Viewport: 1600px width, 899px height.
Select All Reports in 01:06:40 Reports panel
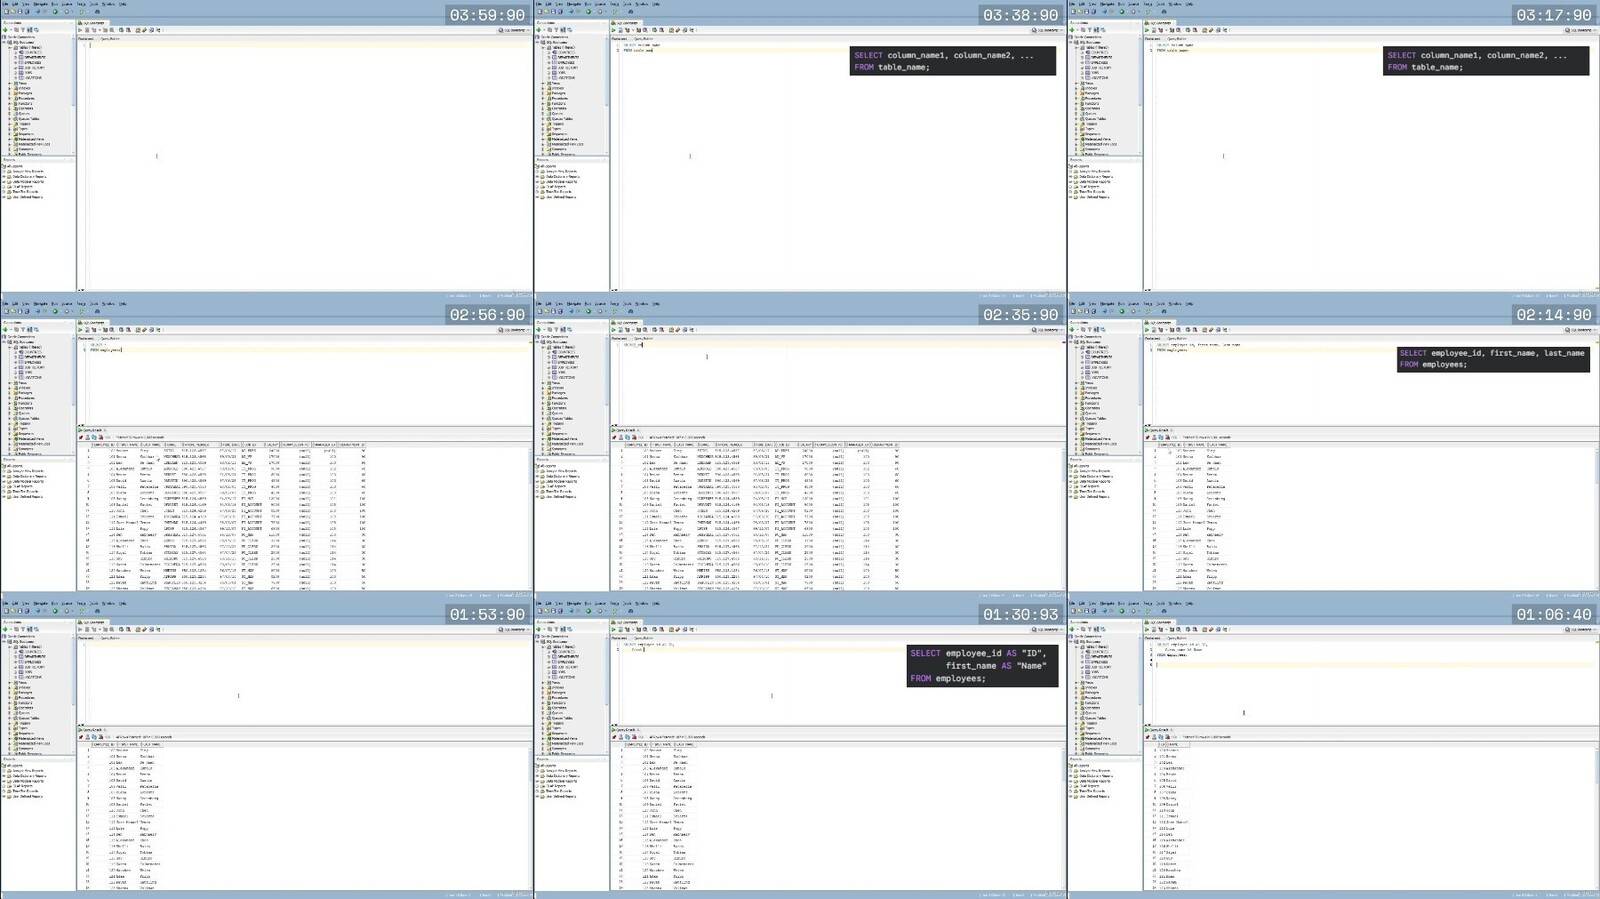(x=1081, y=766)
